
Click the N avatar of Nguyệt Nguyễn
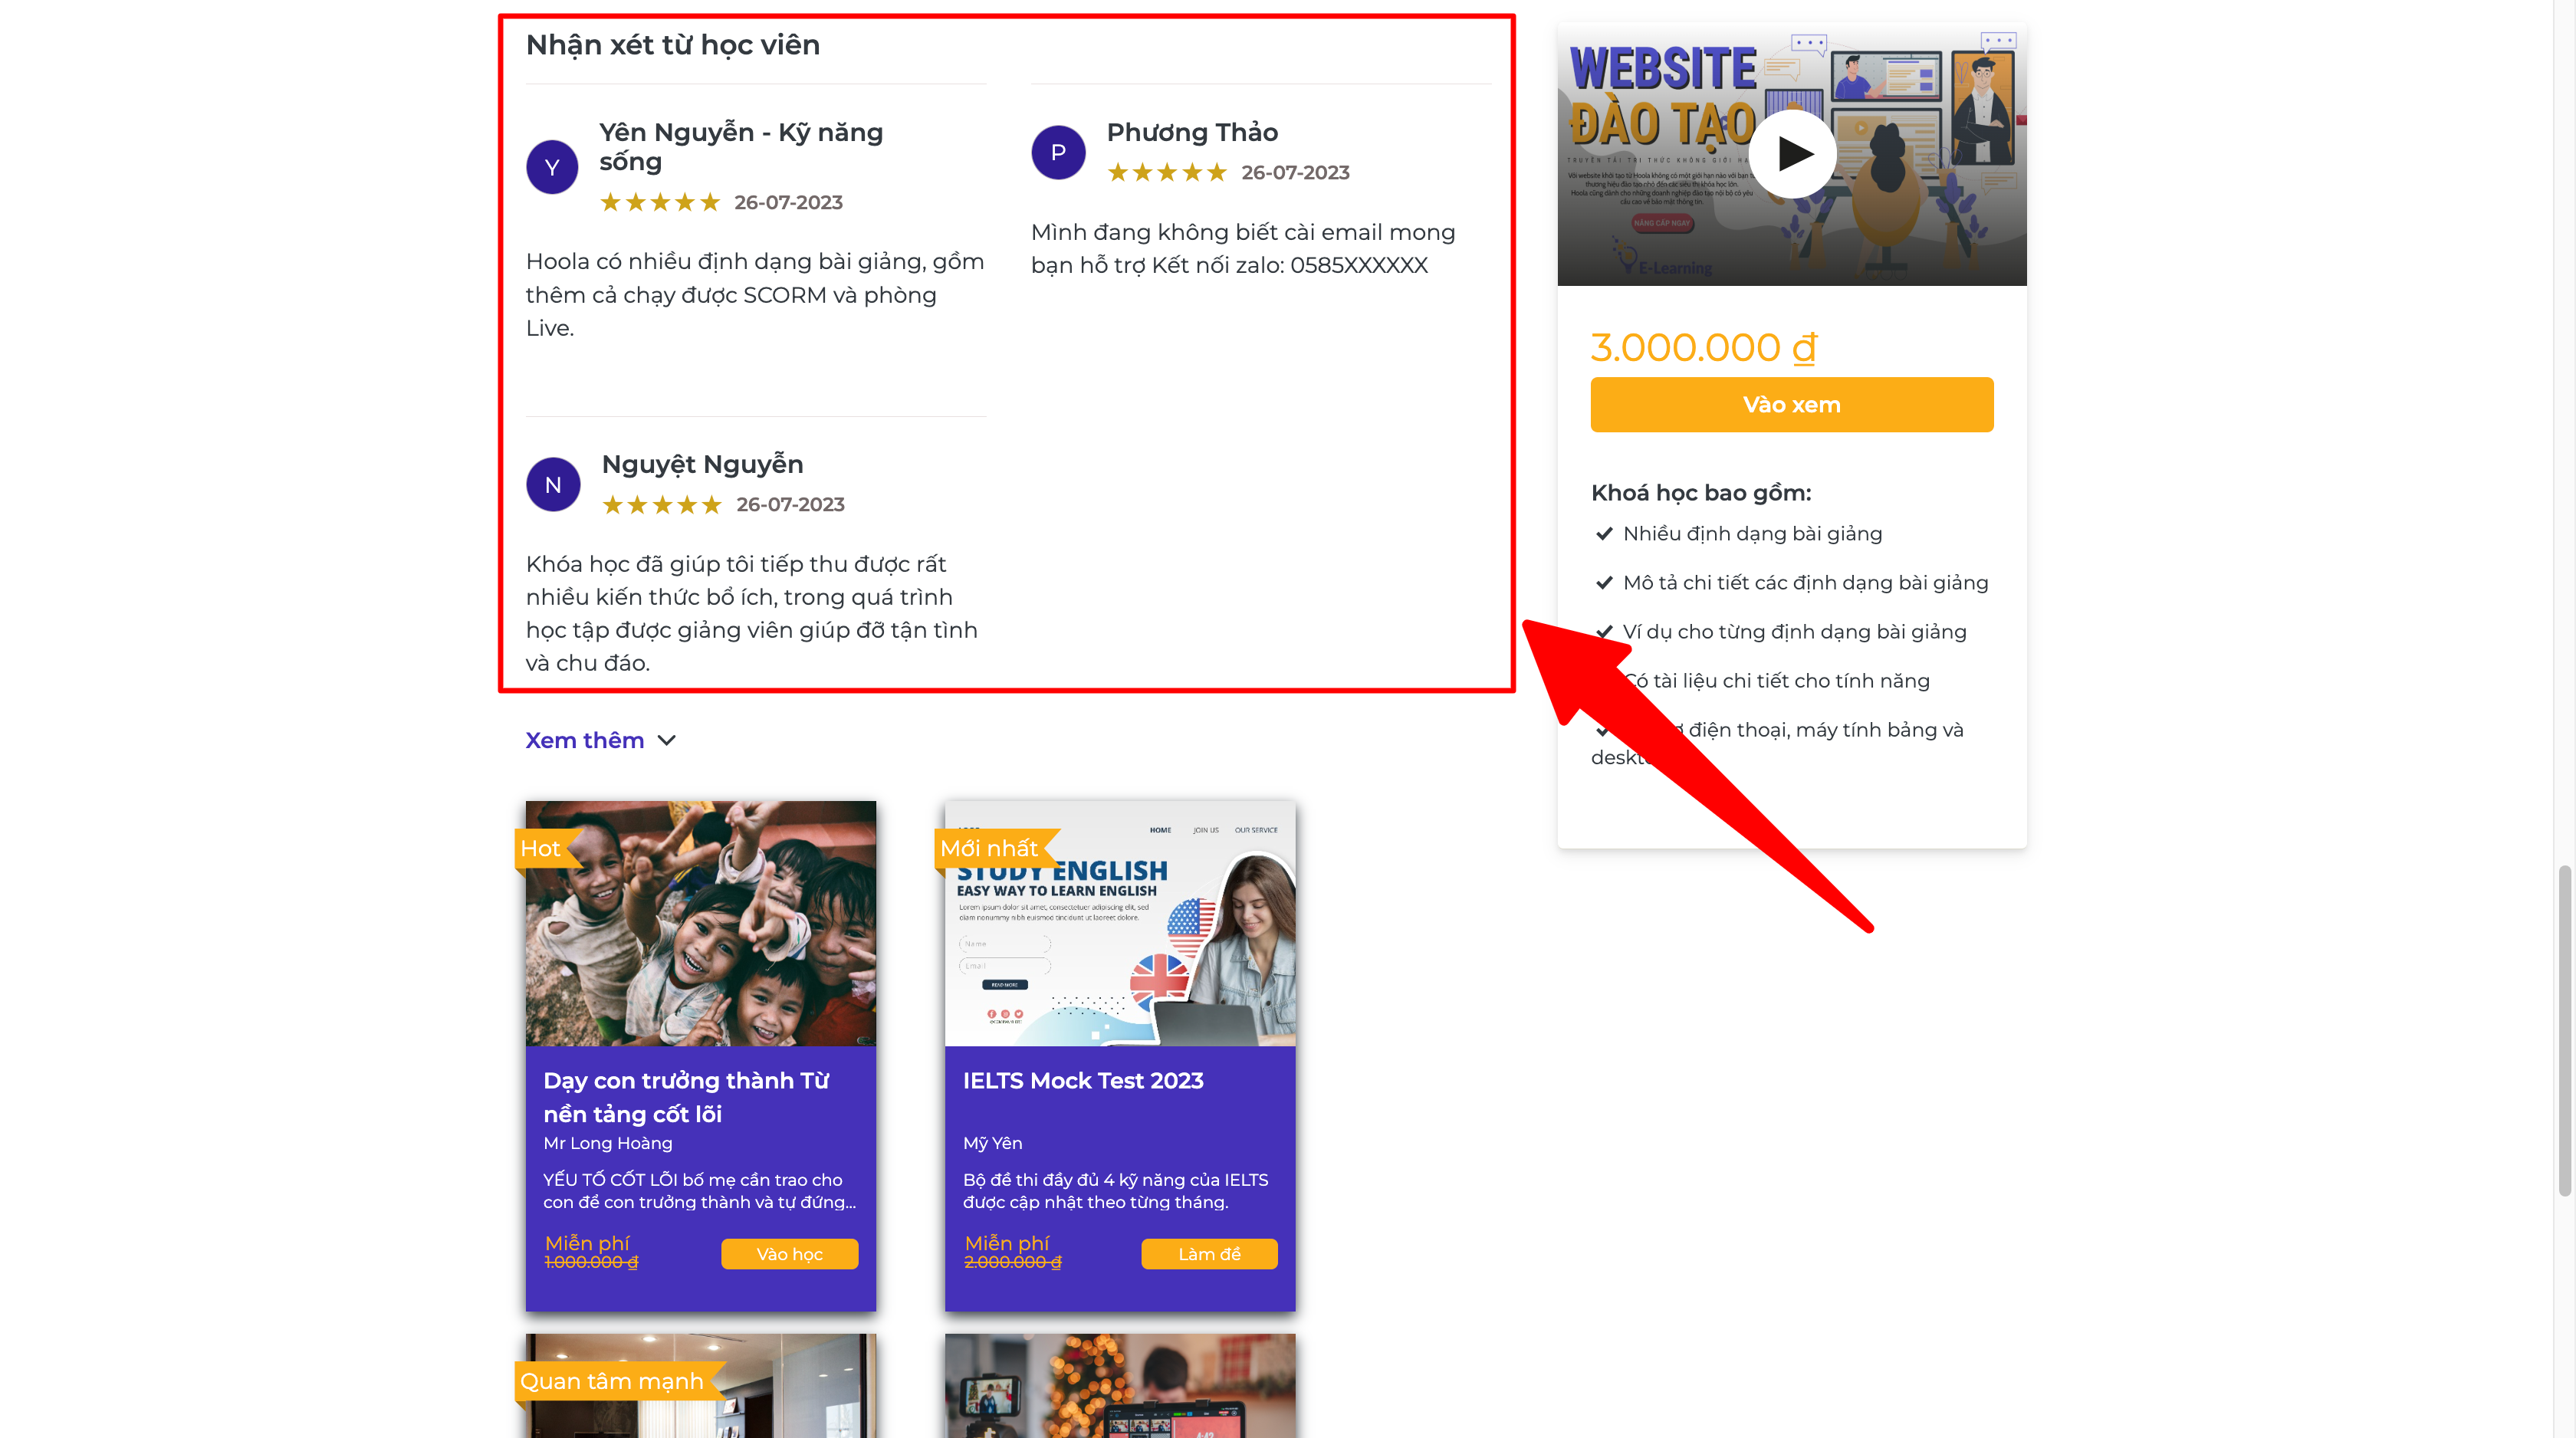click(x=553, y=485)
